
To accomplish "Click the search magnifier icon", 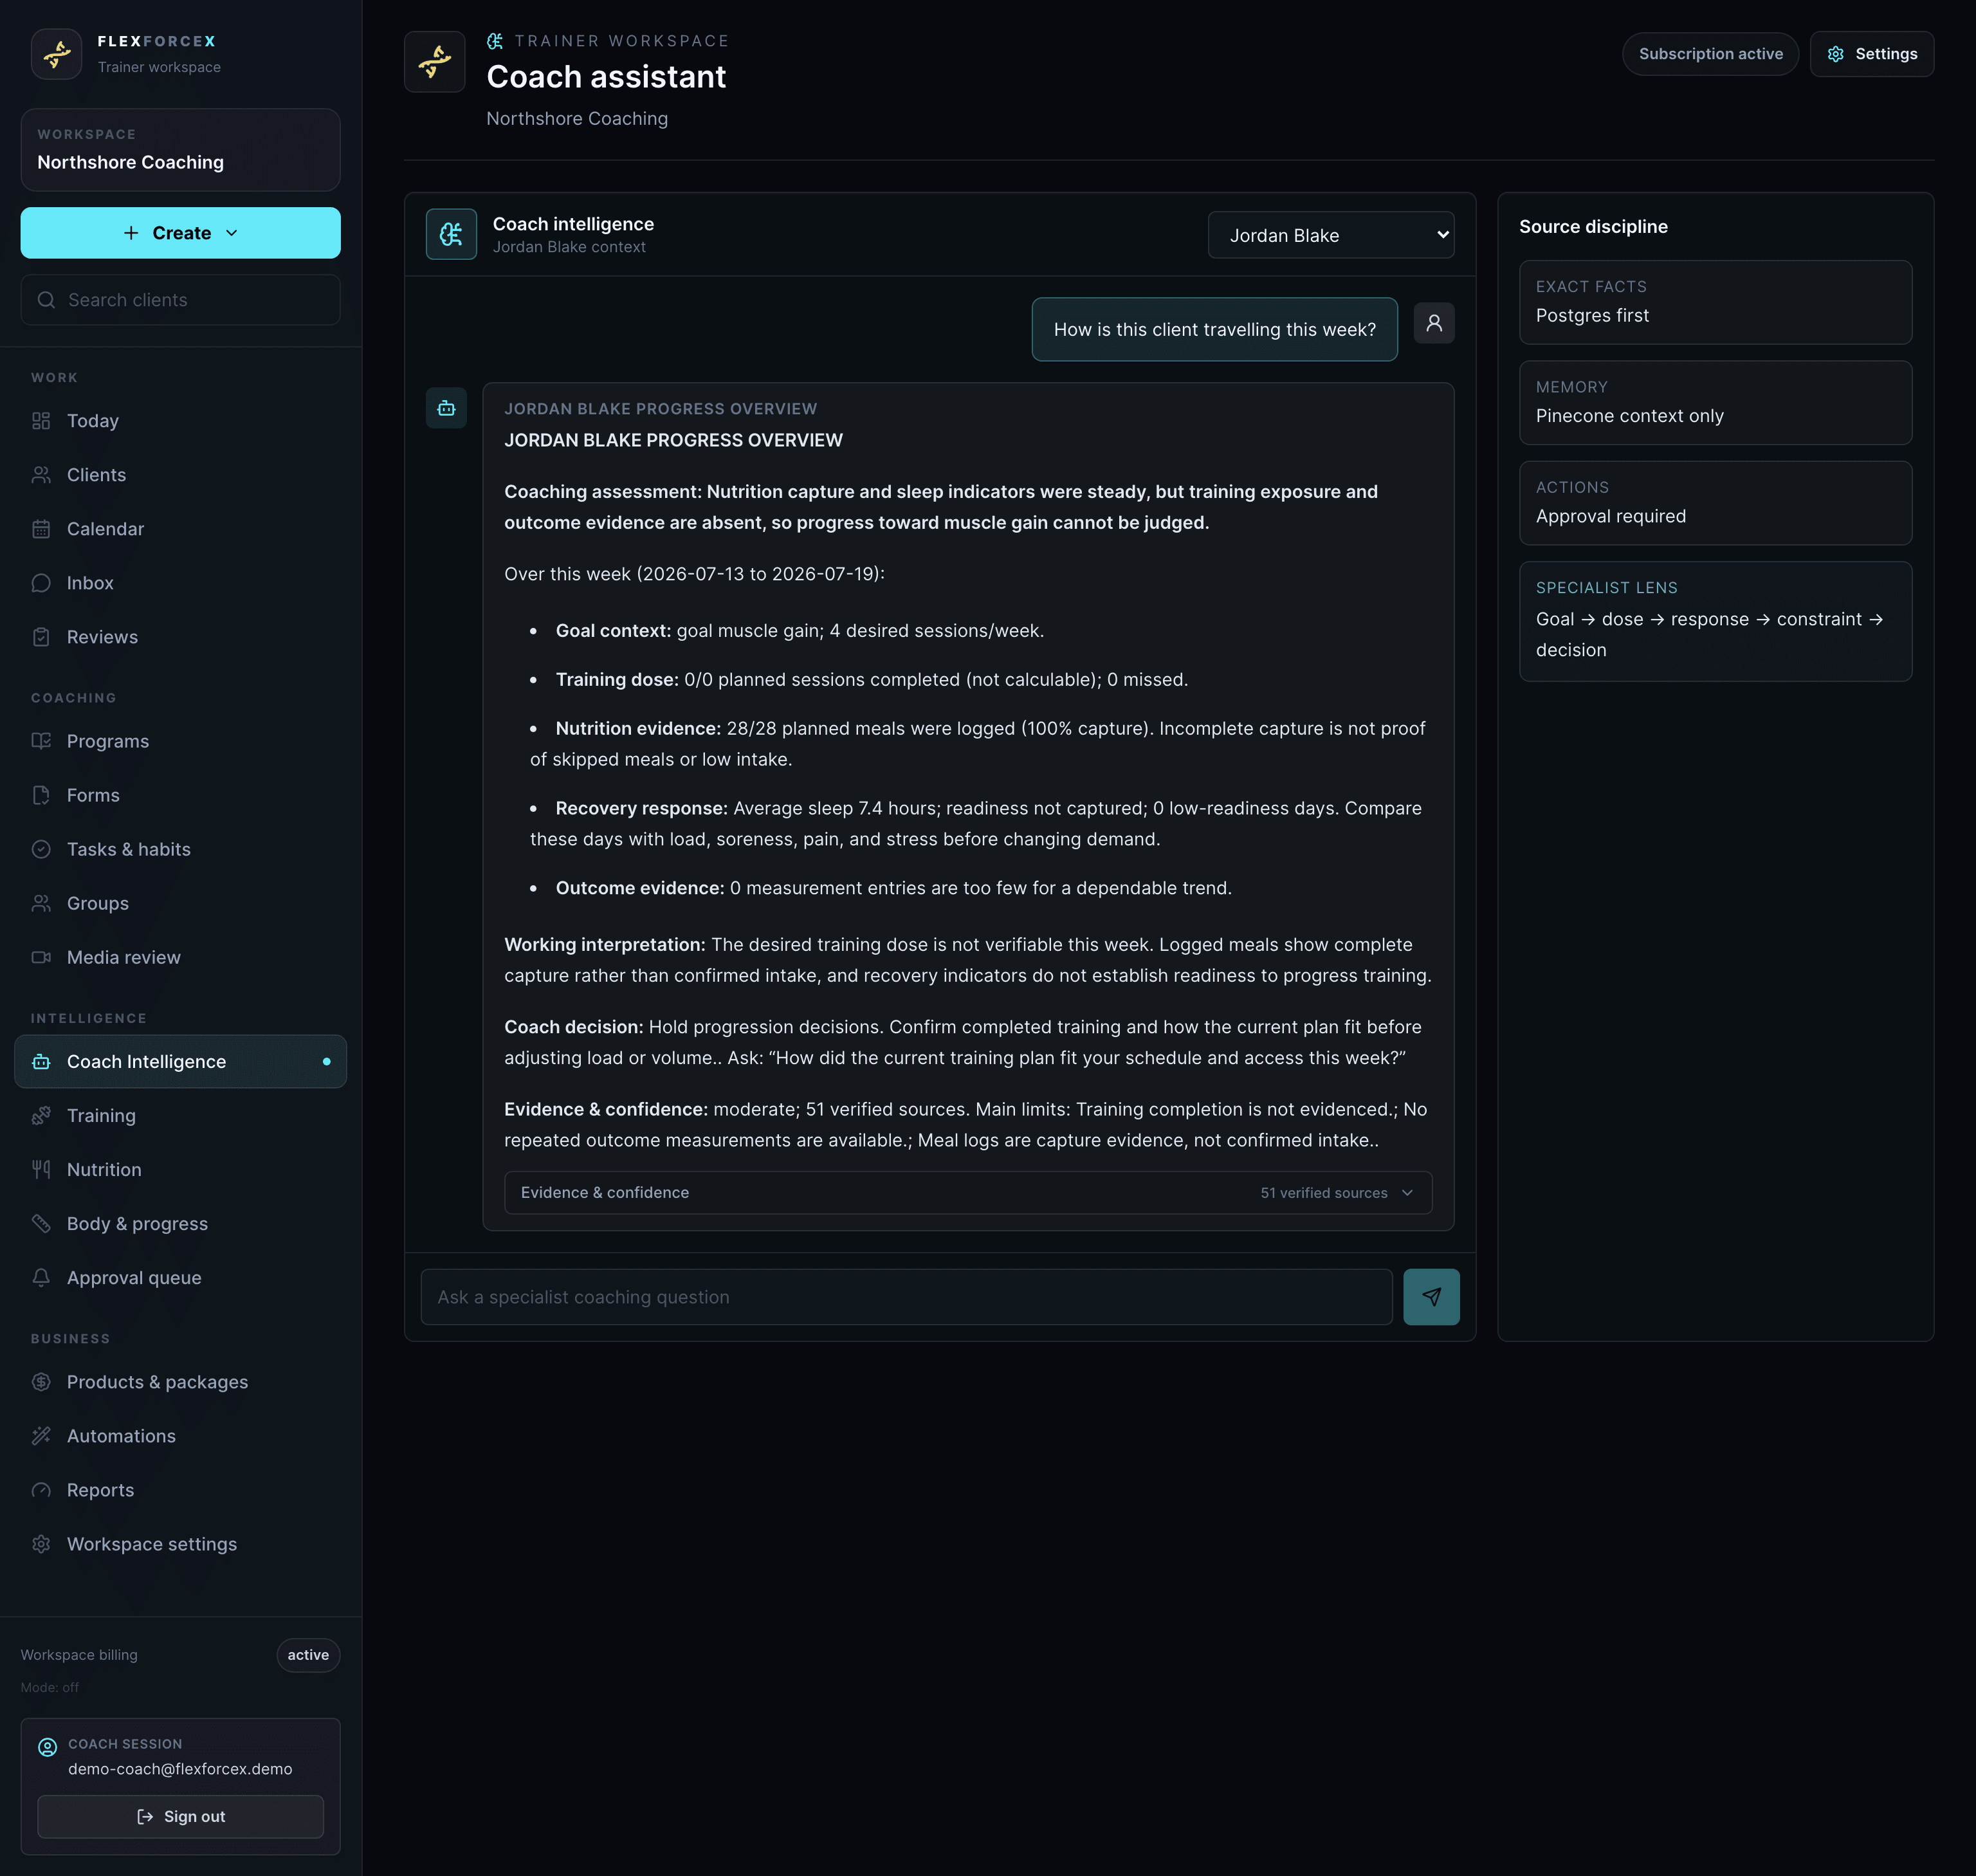I will click(x=46, y=300).
